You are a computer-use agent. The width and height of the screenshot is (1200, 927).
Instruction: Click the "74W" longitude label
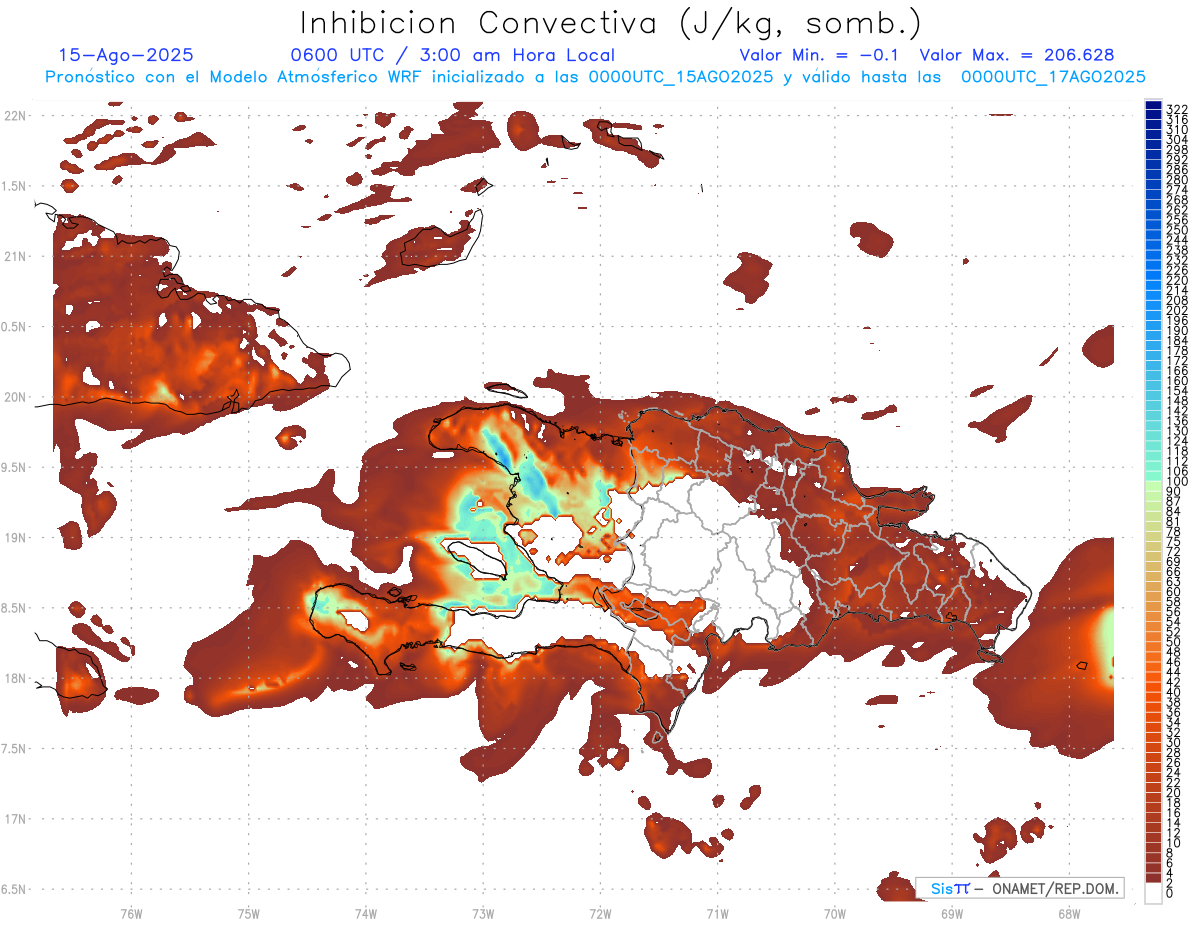click(365, 913)
